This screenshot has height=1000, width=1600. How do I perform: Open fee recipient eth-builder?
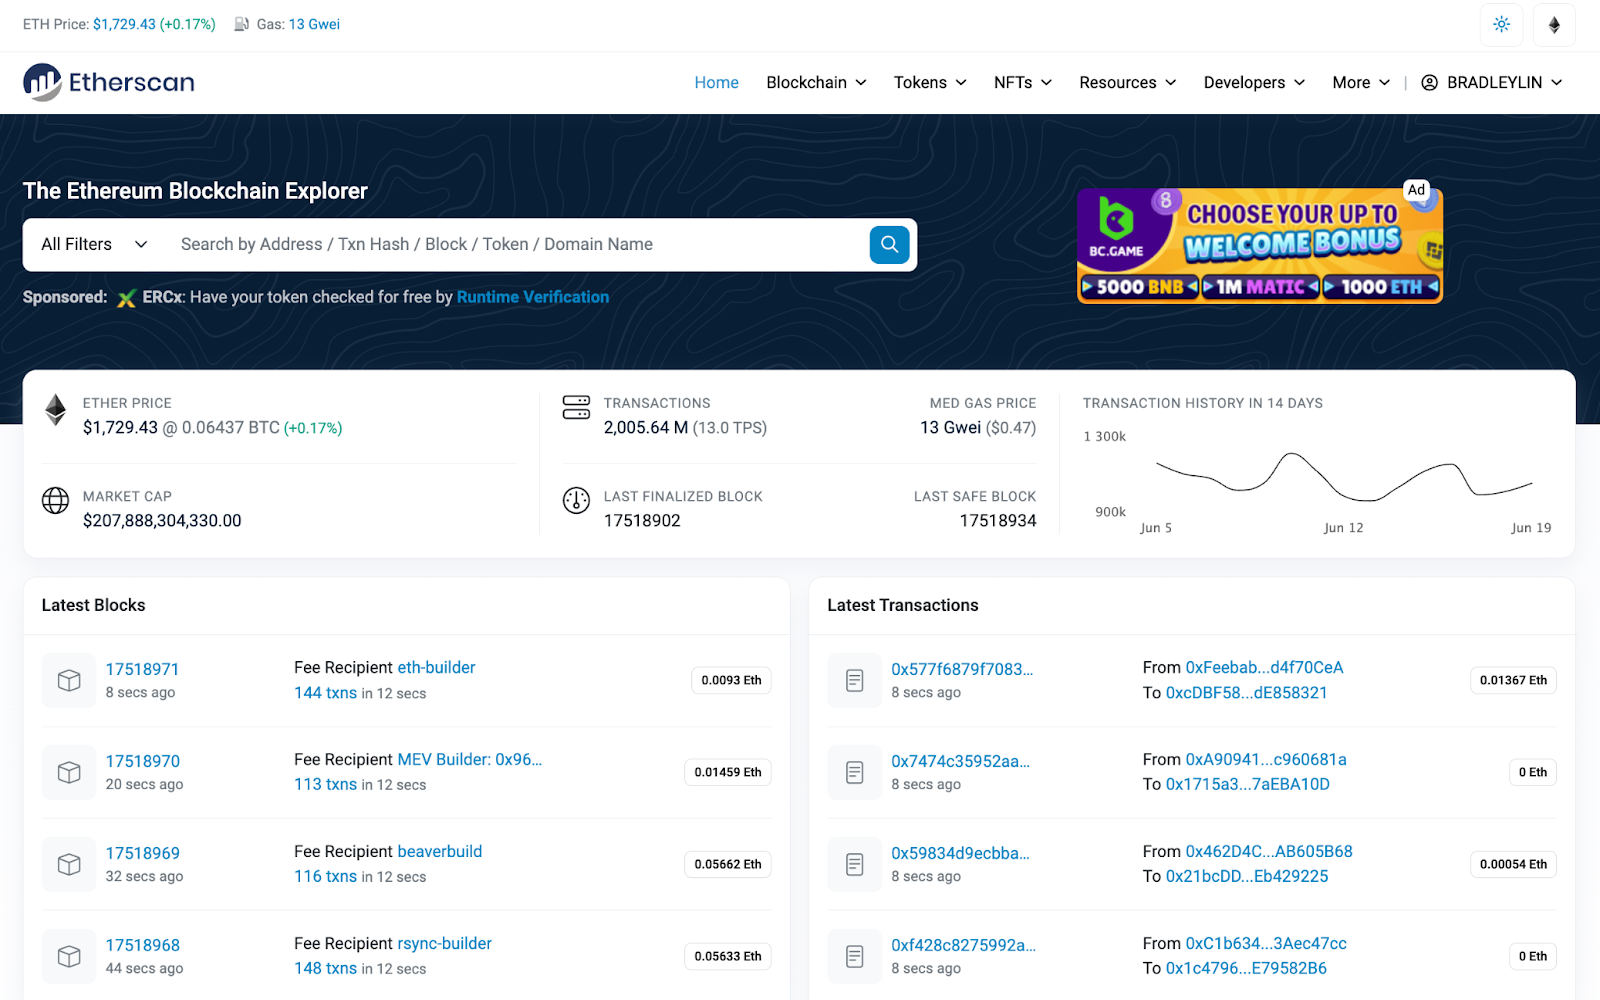[x=436, y=667]
